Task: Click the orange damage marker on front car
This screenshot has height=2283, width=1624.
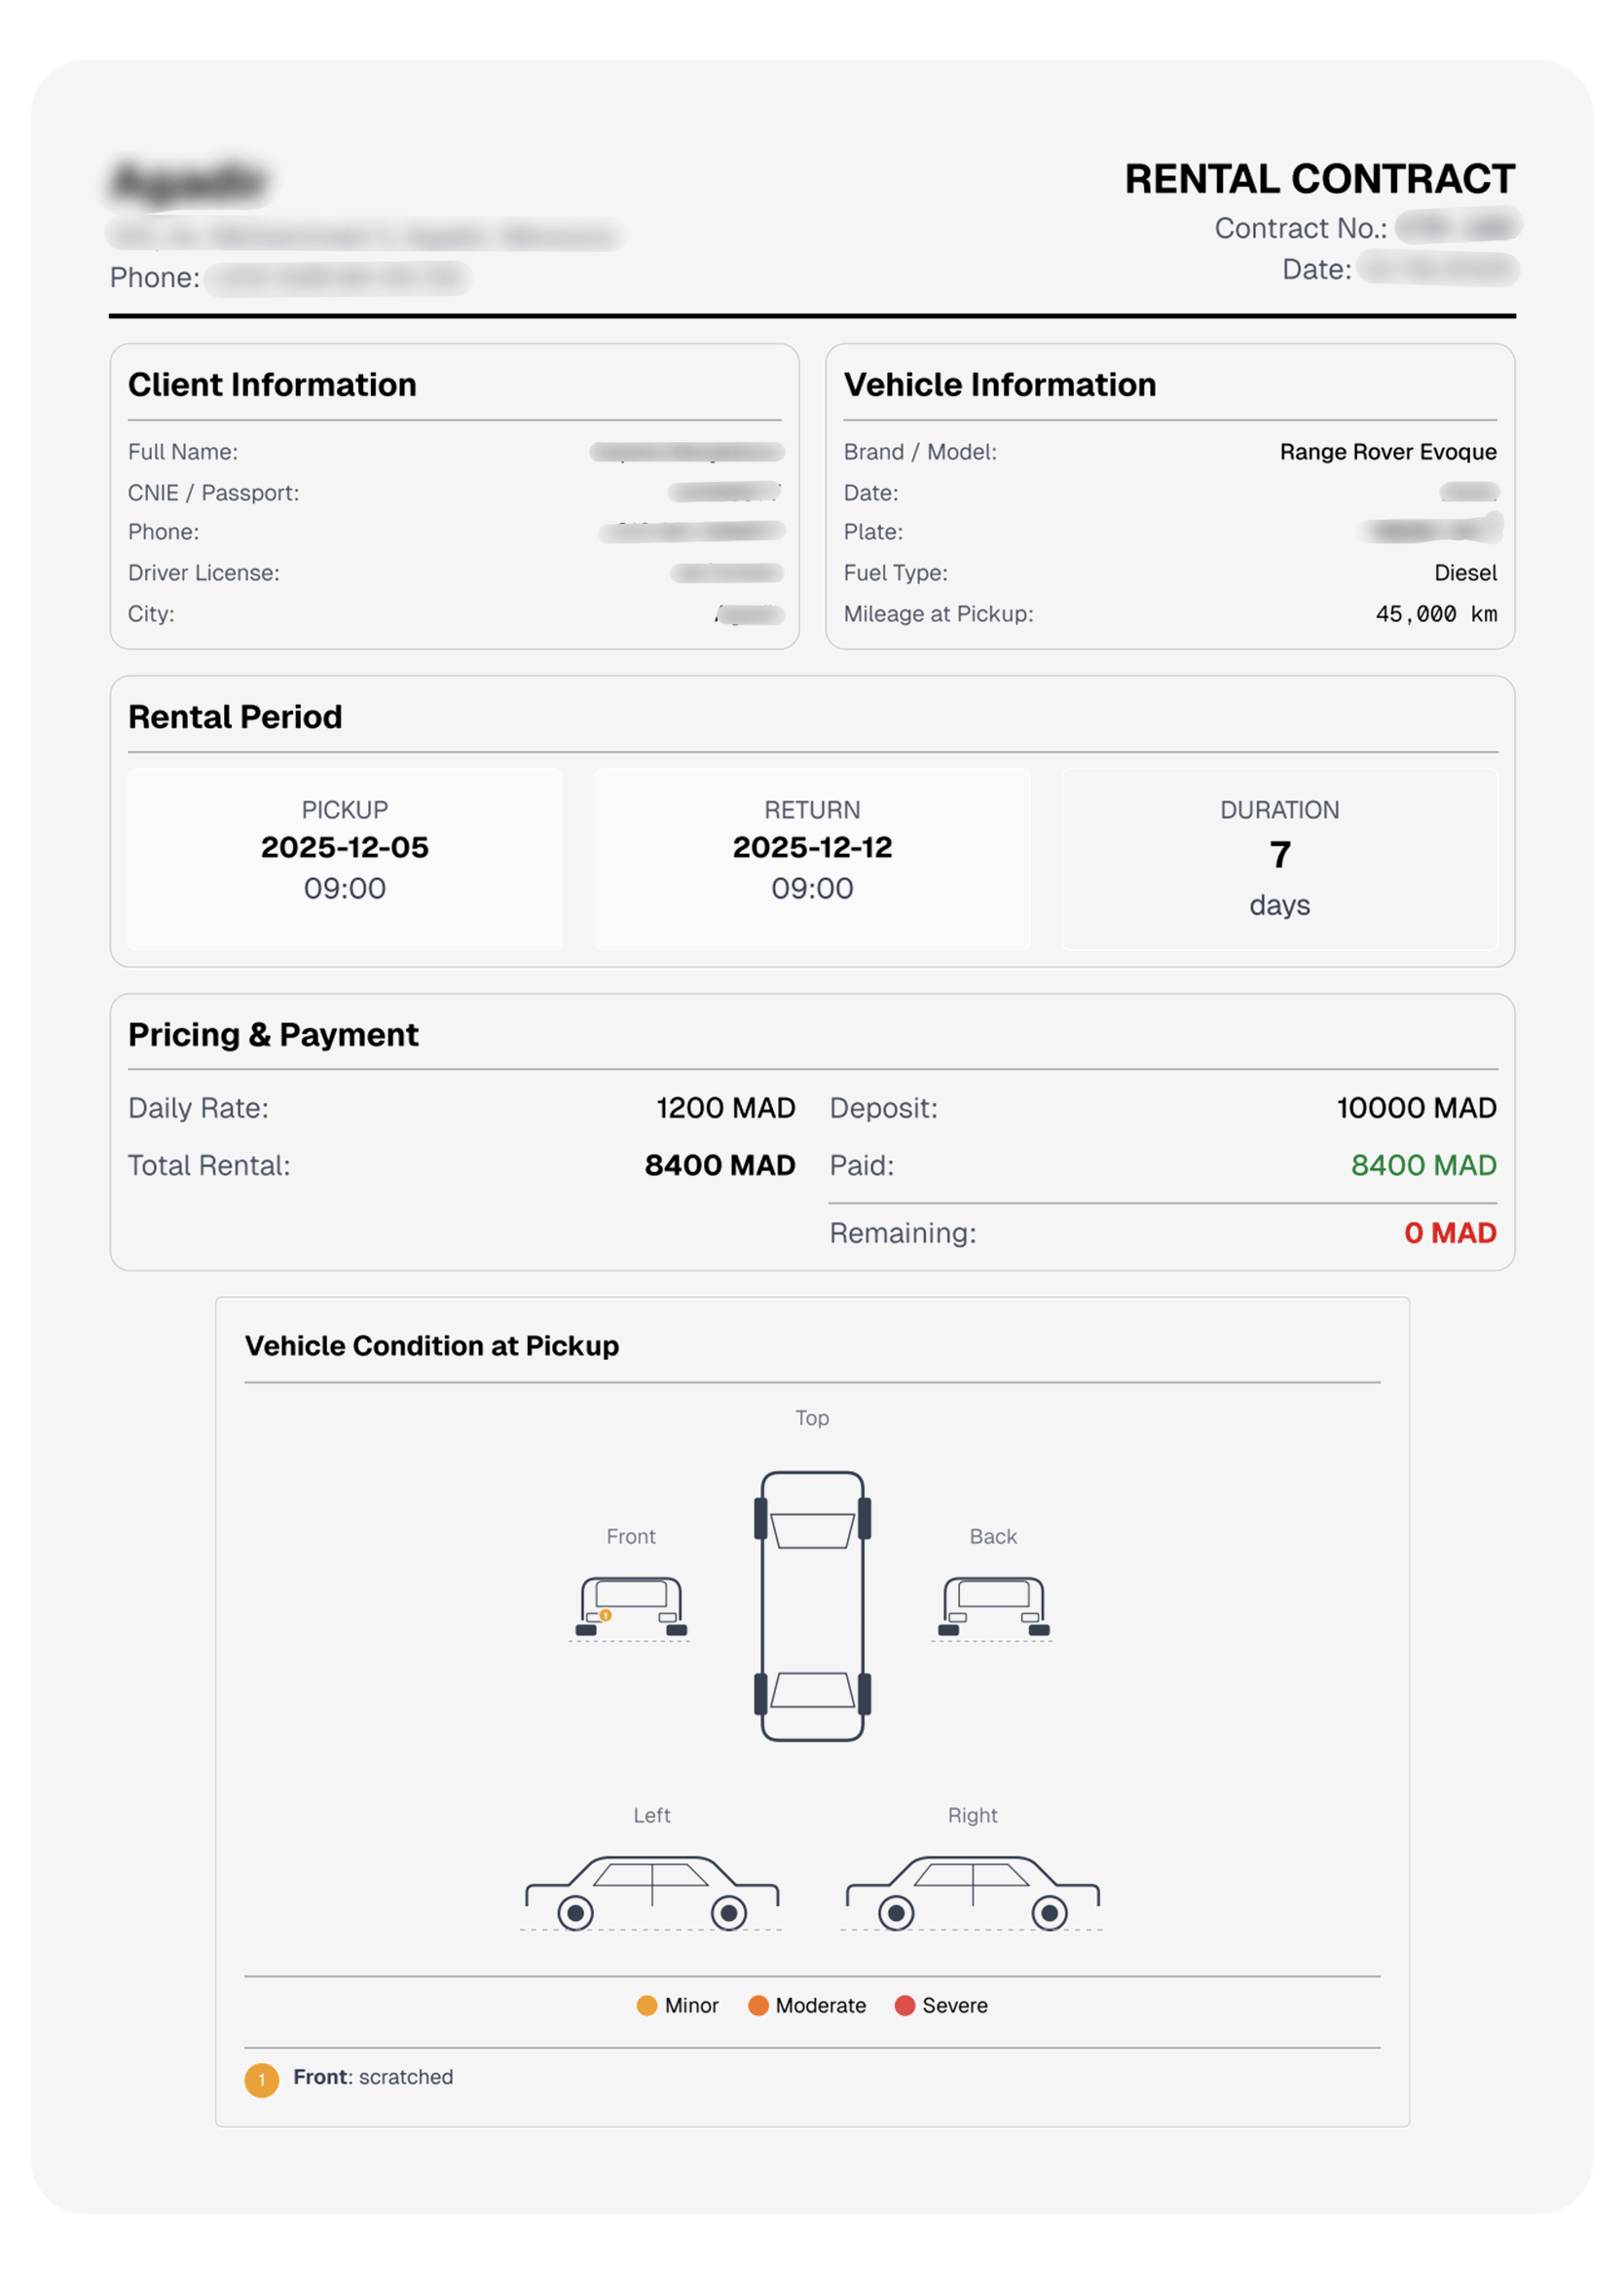Action: tap(605, 1615)
